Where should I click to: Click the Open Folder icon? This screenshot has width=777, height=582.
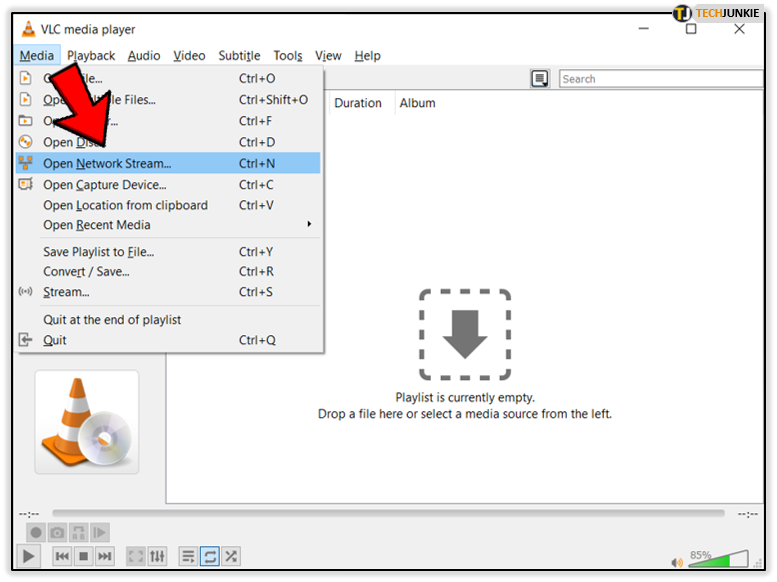click(25, 120)
